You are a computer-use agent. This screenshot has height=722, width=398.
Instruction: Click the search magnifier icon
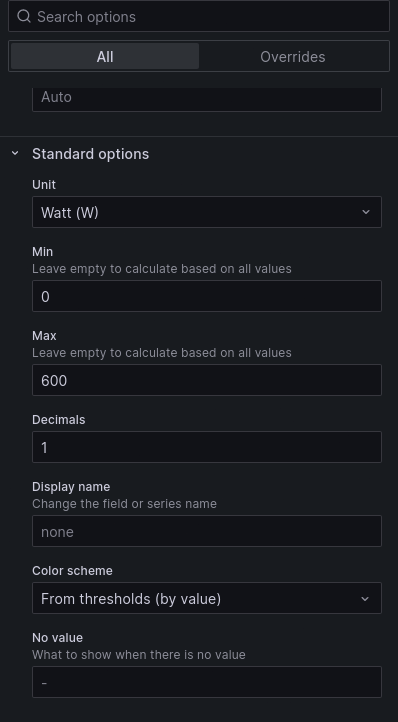click(x=23, y=17)
